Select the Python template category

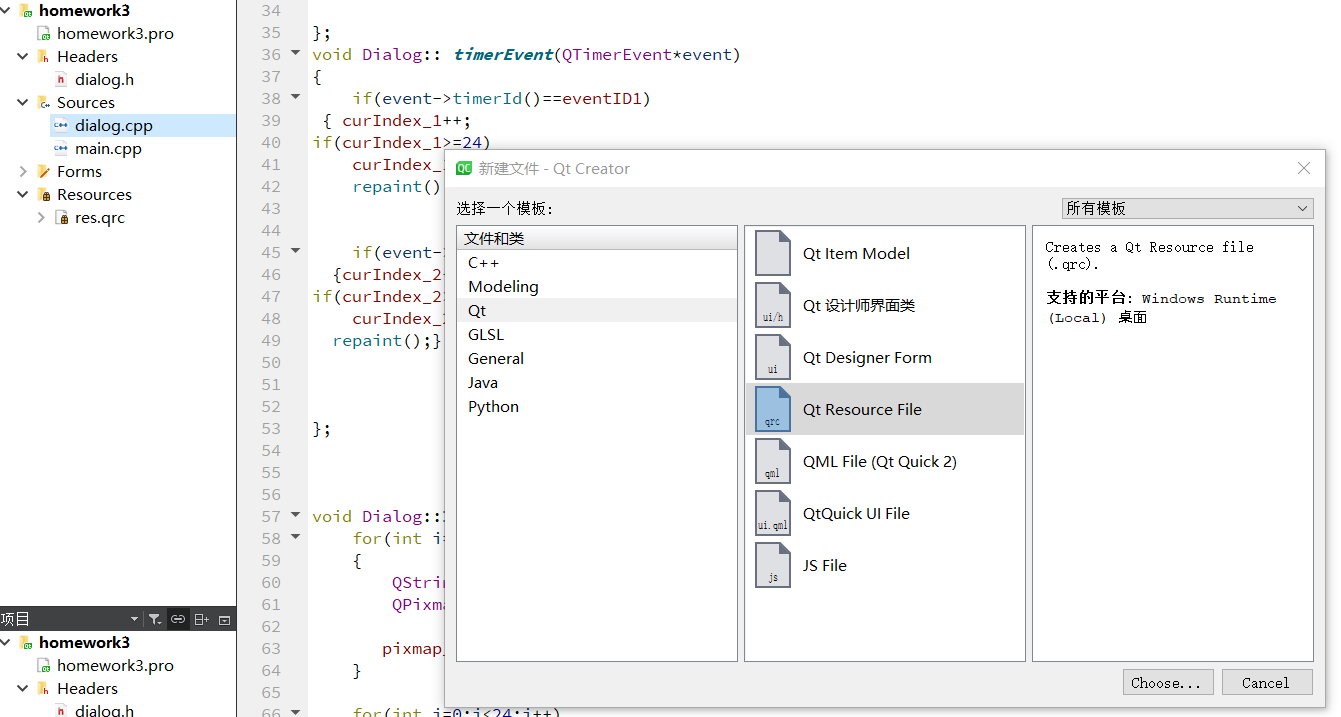pyautogui.click(x=597, y=406)
